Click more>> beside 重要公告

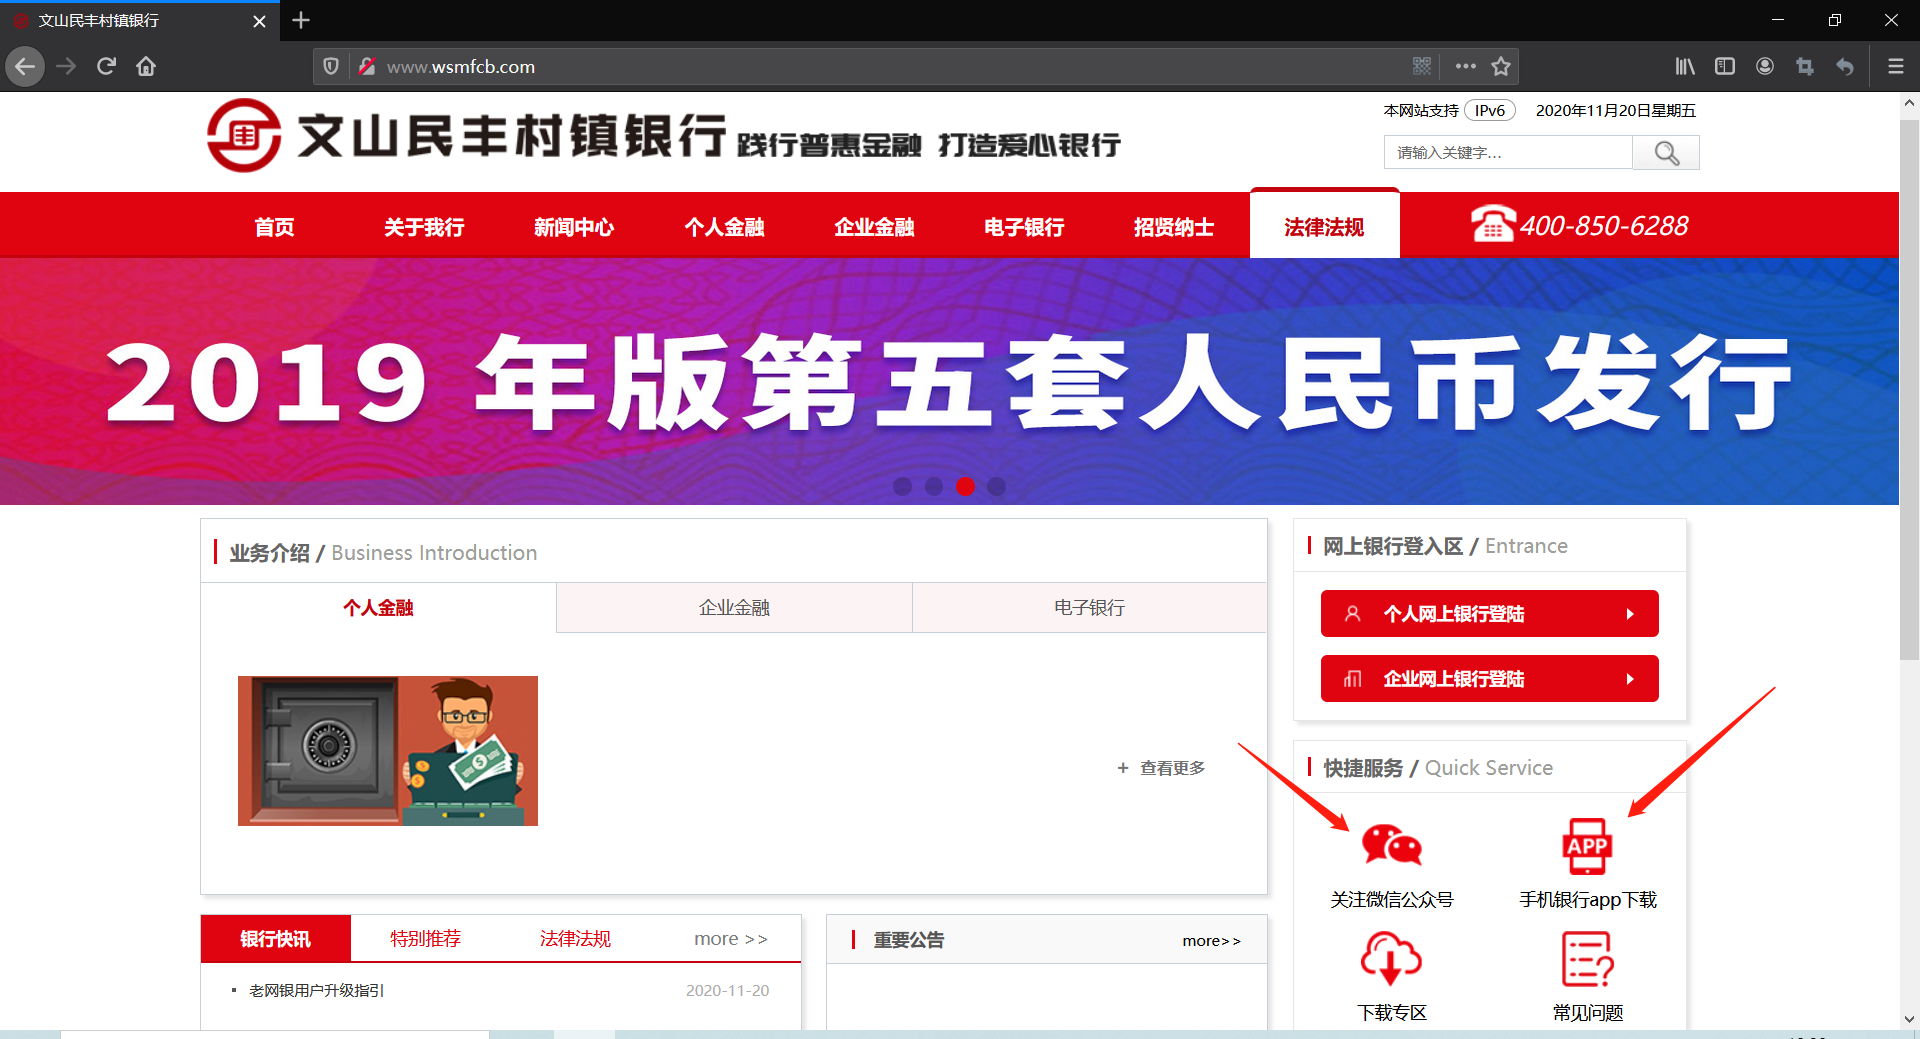1211,940
